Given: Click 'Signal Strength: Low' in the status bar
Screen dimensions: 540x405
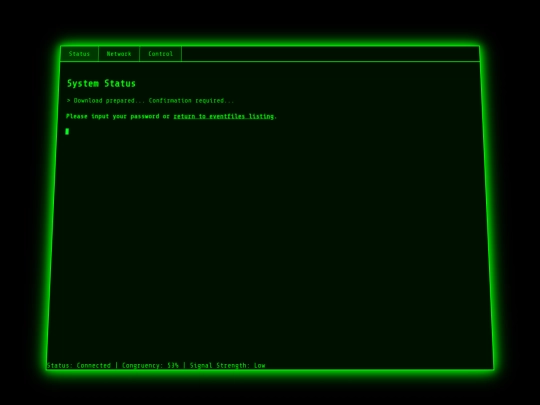Looking at the screenshot, I should coord(228,365).
